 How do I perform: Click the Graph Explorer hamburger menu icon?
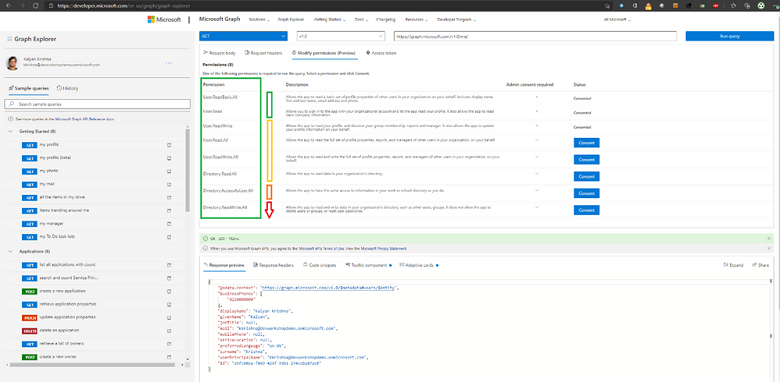coord(9,39)
